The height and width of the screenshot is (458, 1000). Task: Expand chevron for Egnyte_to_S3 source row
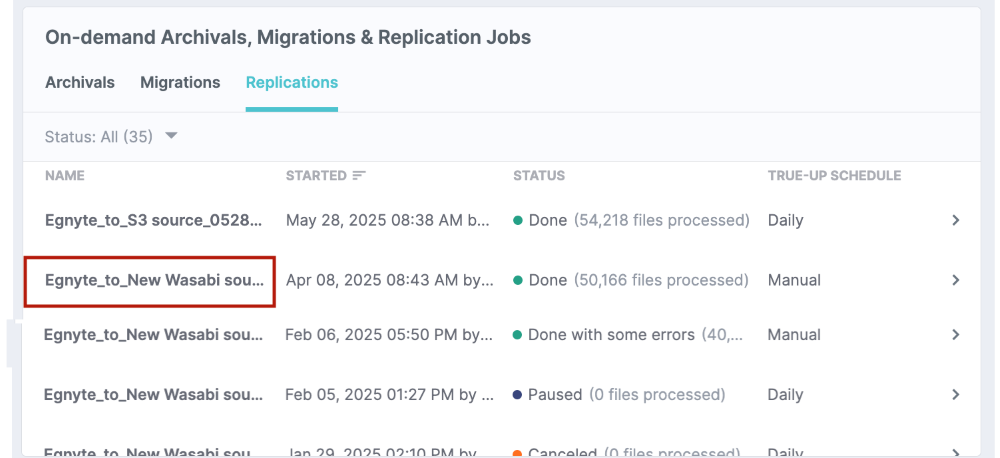[955, 220]
